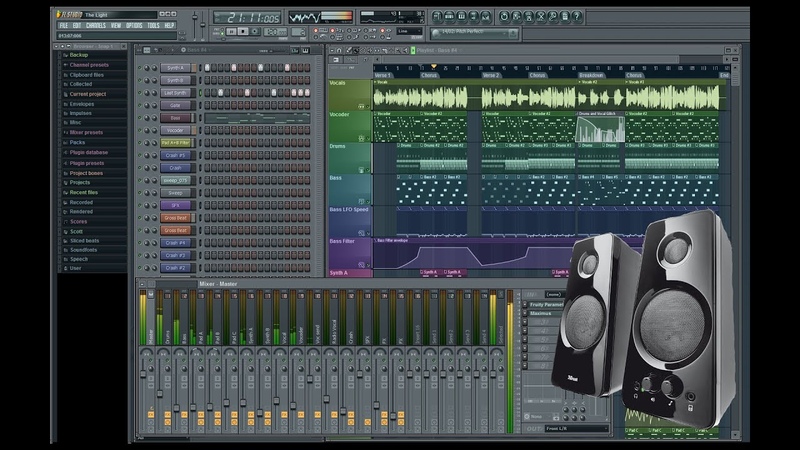Select the Crash #2 channel button
The height and width of the screenshot is (450, 800).
(176, 268)
